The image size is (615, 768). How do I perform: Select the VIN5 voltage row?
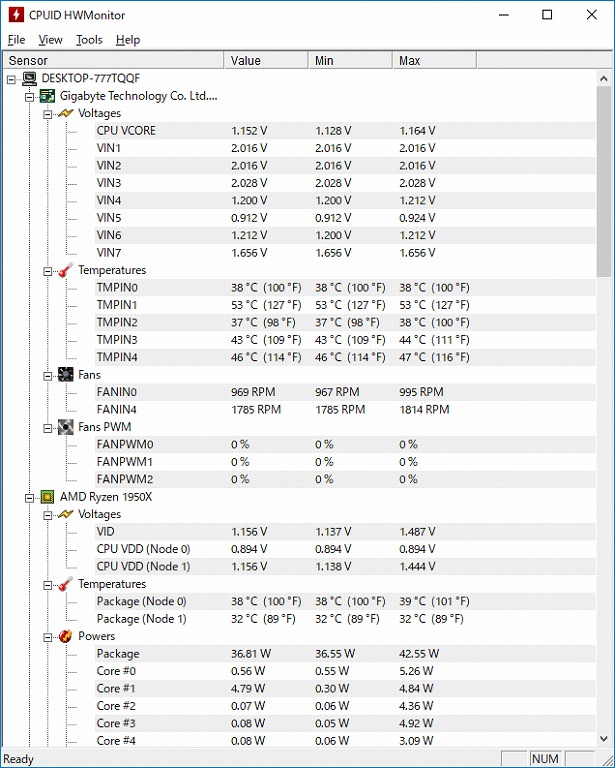tap(345, 217)
